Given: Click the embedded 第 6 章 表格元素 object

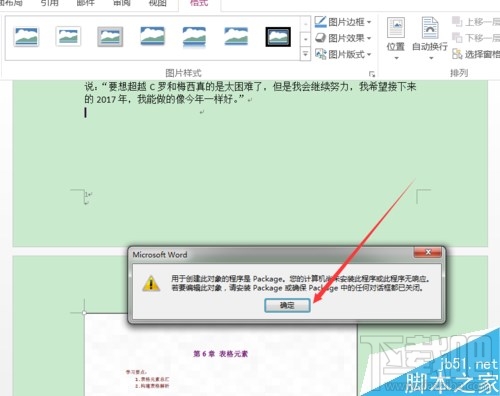Looking at the screenshot, I should point(220,354).
